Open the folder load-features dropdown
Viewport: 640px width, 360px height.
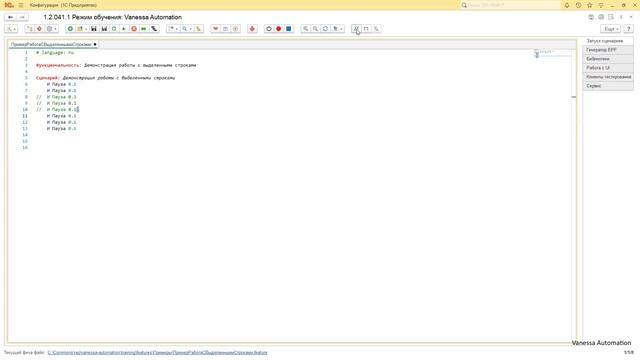(x=81, y=29)
